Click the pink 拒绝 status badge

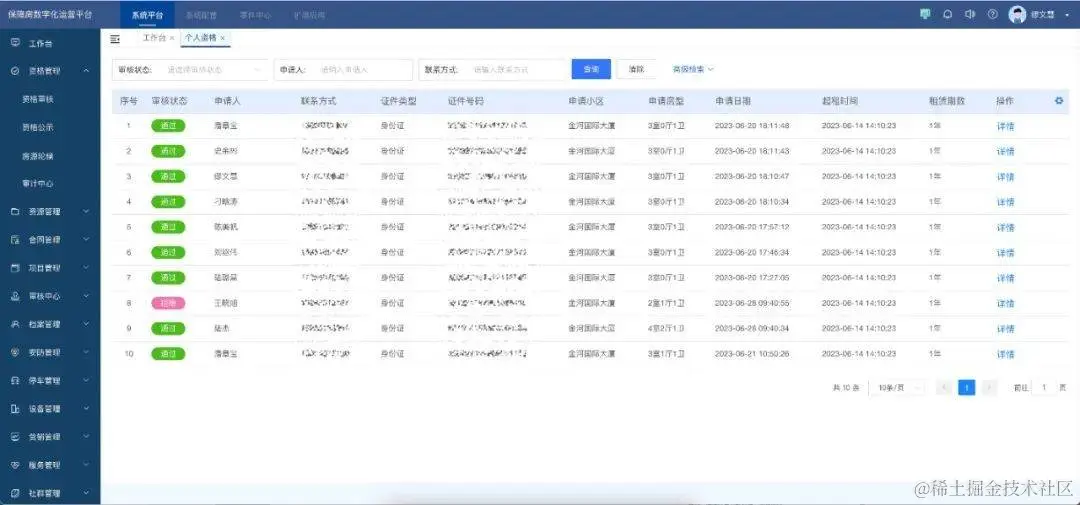[168, 303]
